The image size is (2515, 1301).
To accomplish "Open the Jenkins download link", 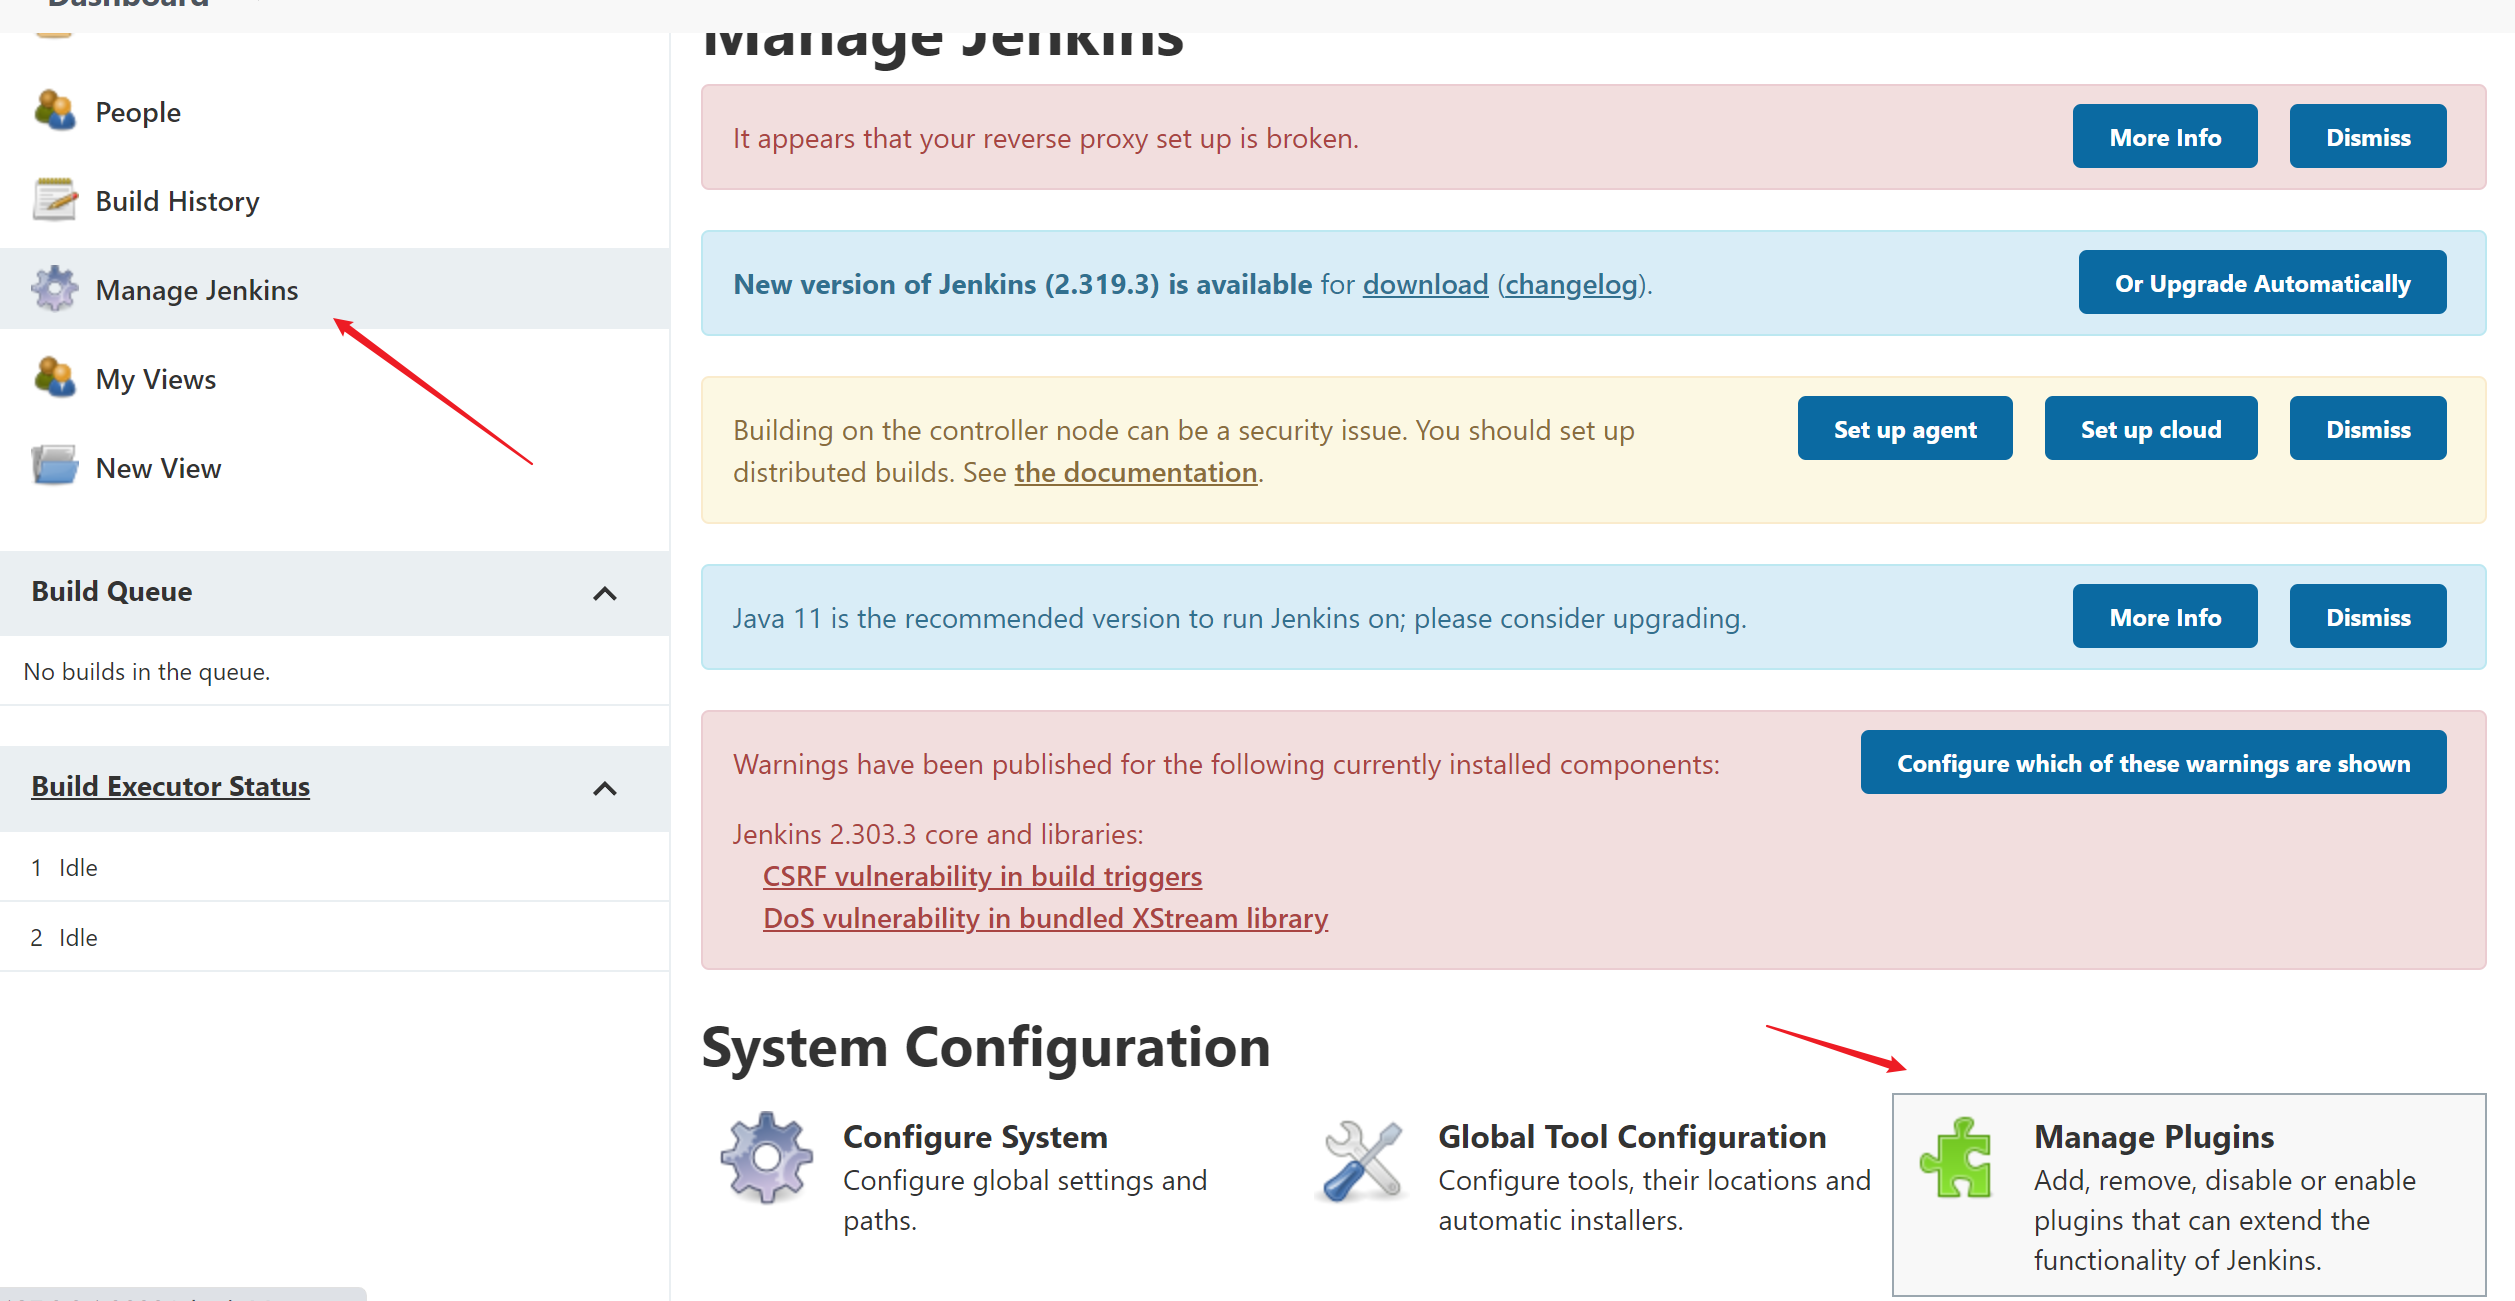I will coord(1425,284).
